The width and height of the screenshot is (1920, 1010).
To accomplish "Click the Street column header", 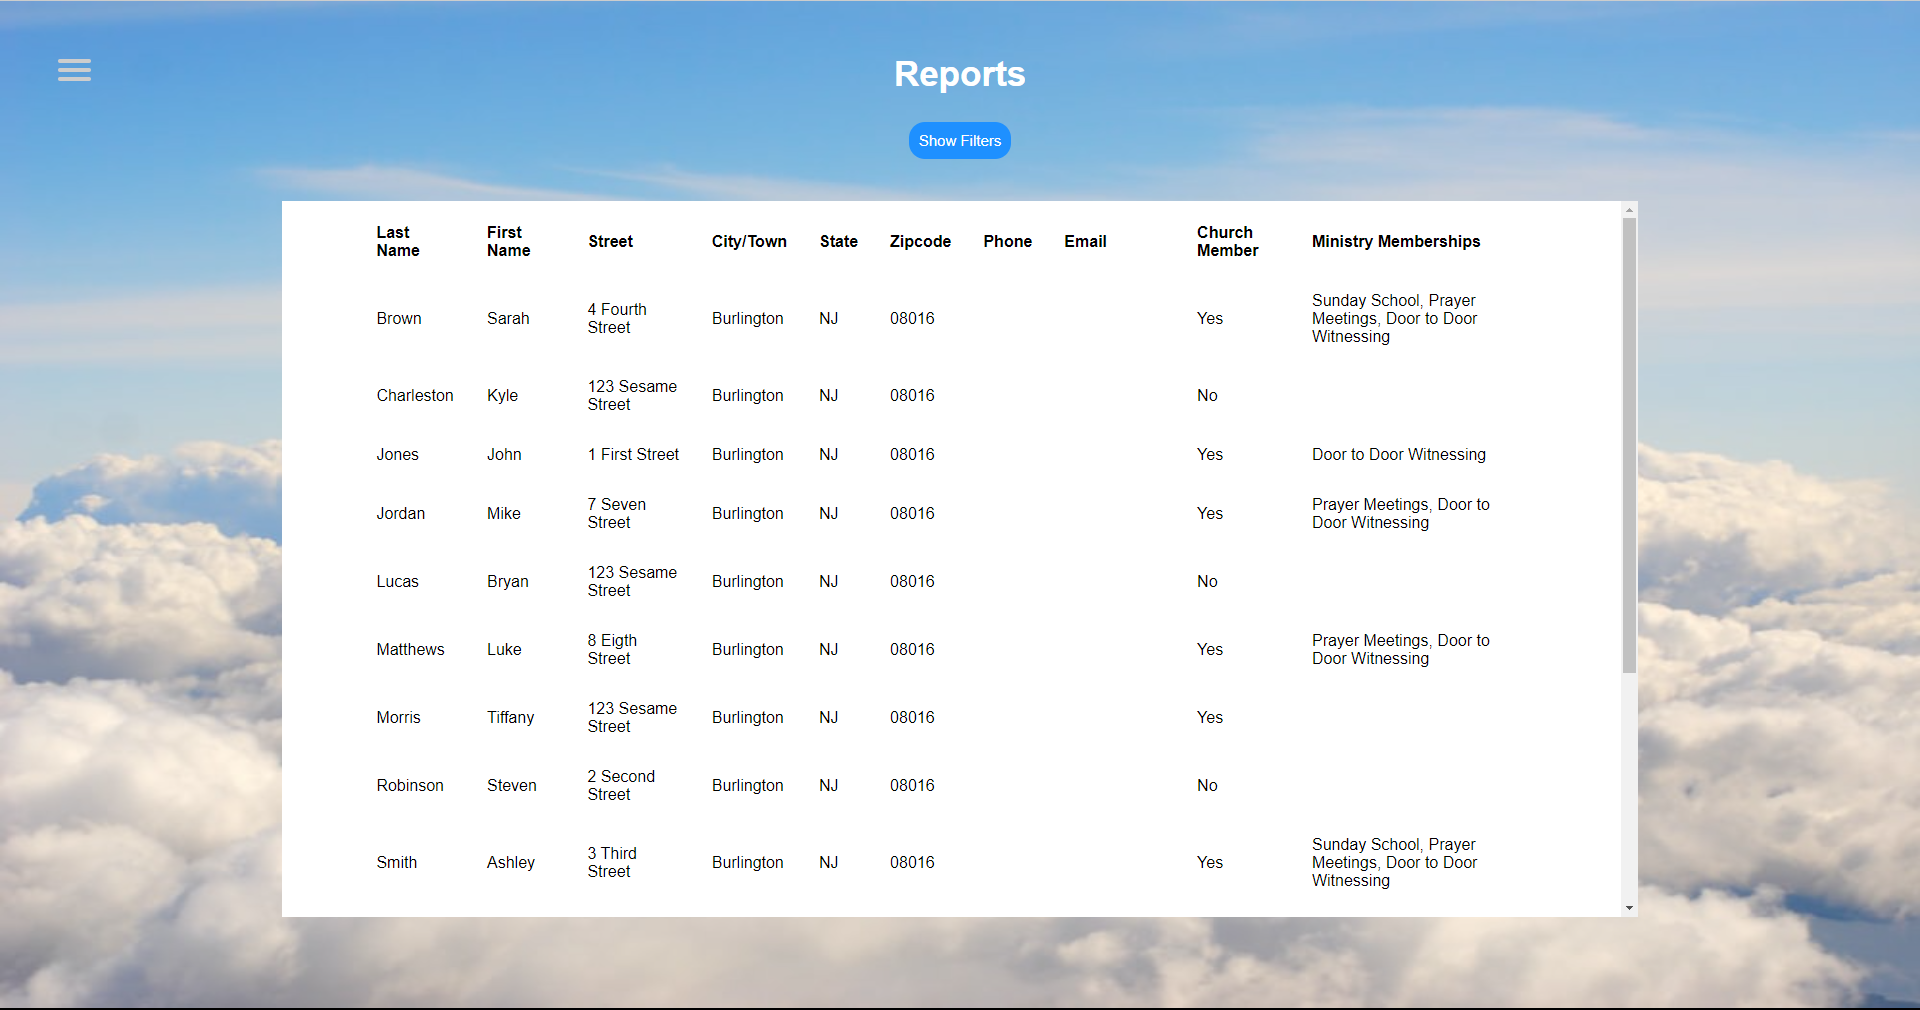I will [x=610, y=241].
